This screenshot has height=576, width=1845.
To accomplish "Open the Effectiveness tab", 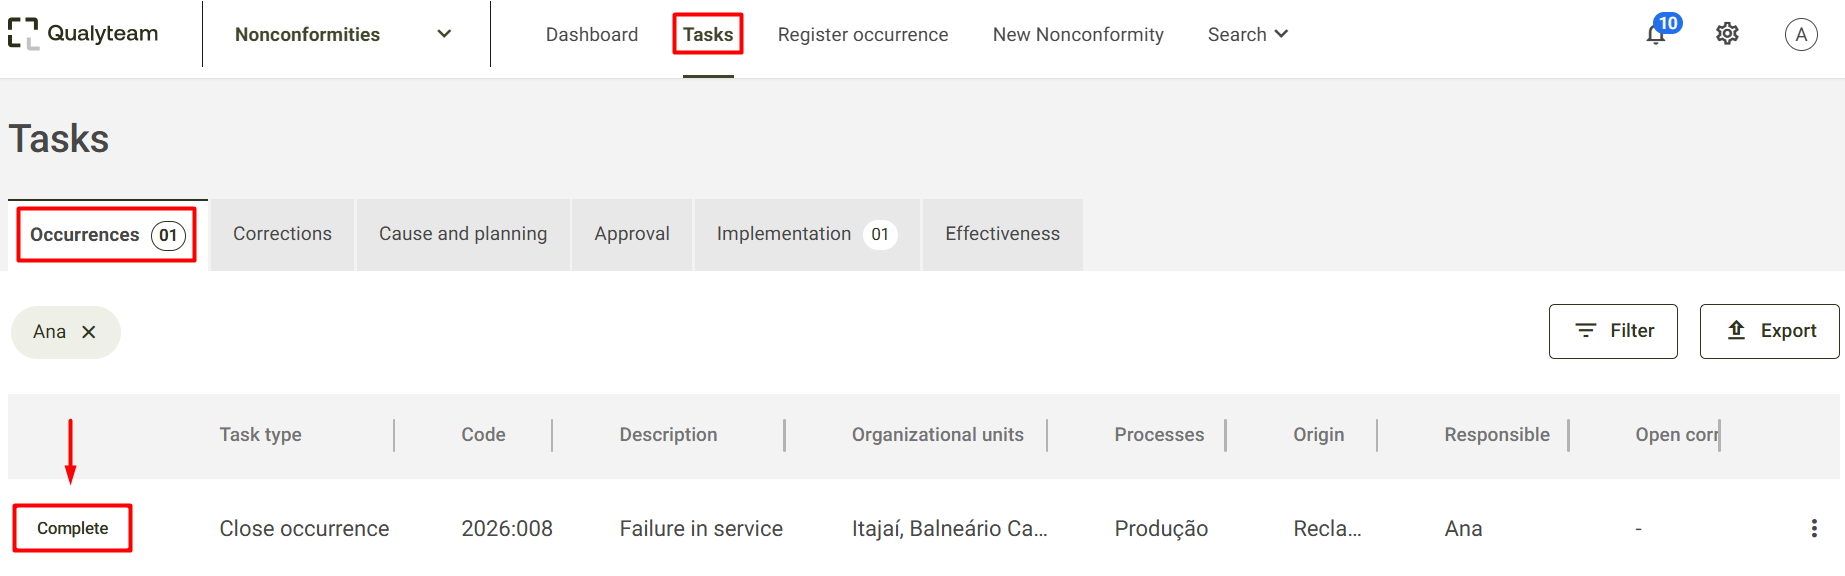I will click(x=1002, y=234).
